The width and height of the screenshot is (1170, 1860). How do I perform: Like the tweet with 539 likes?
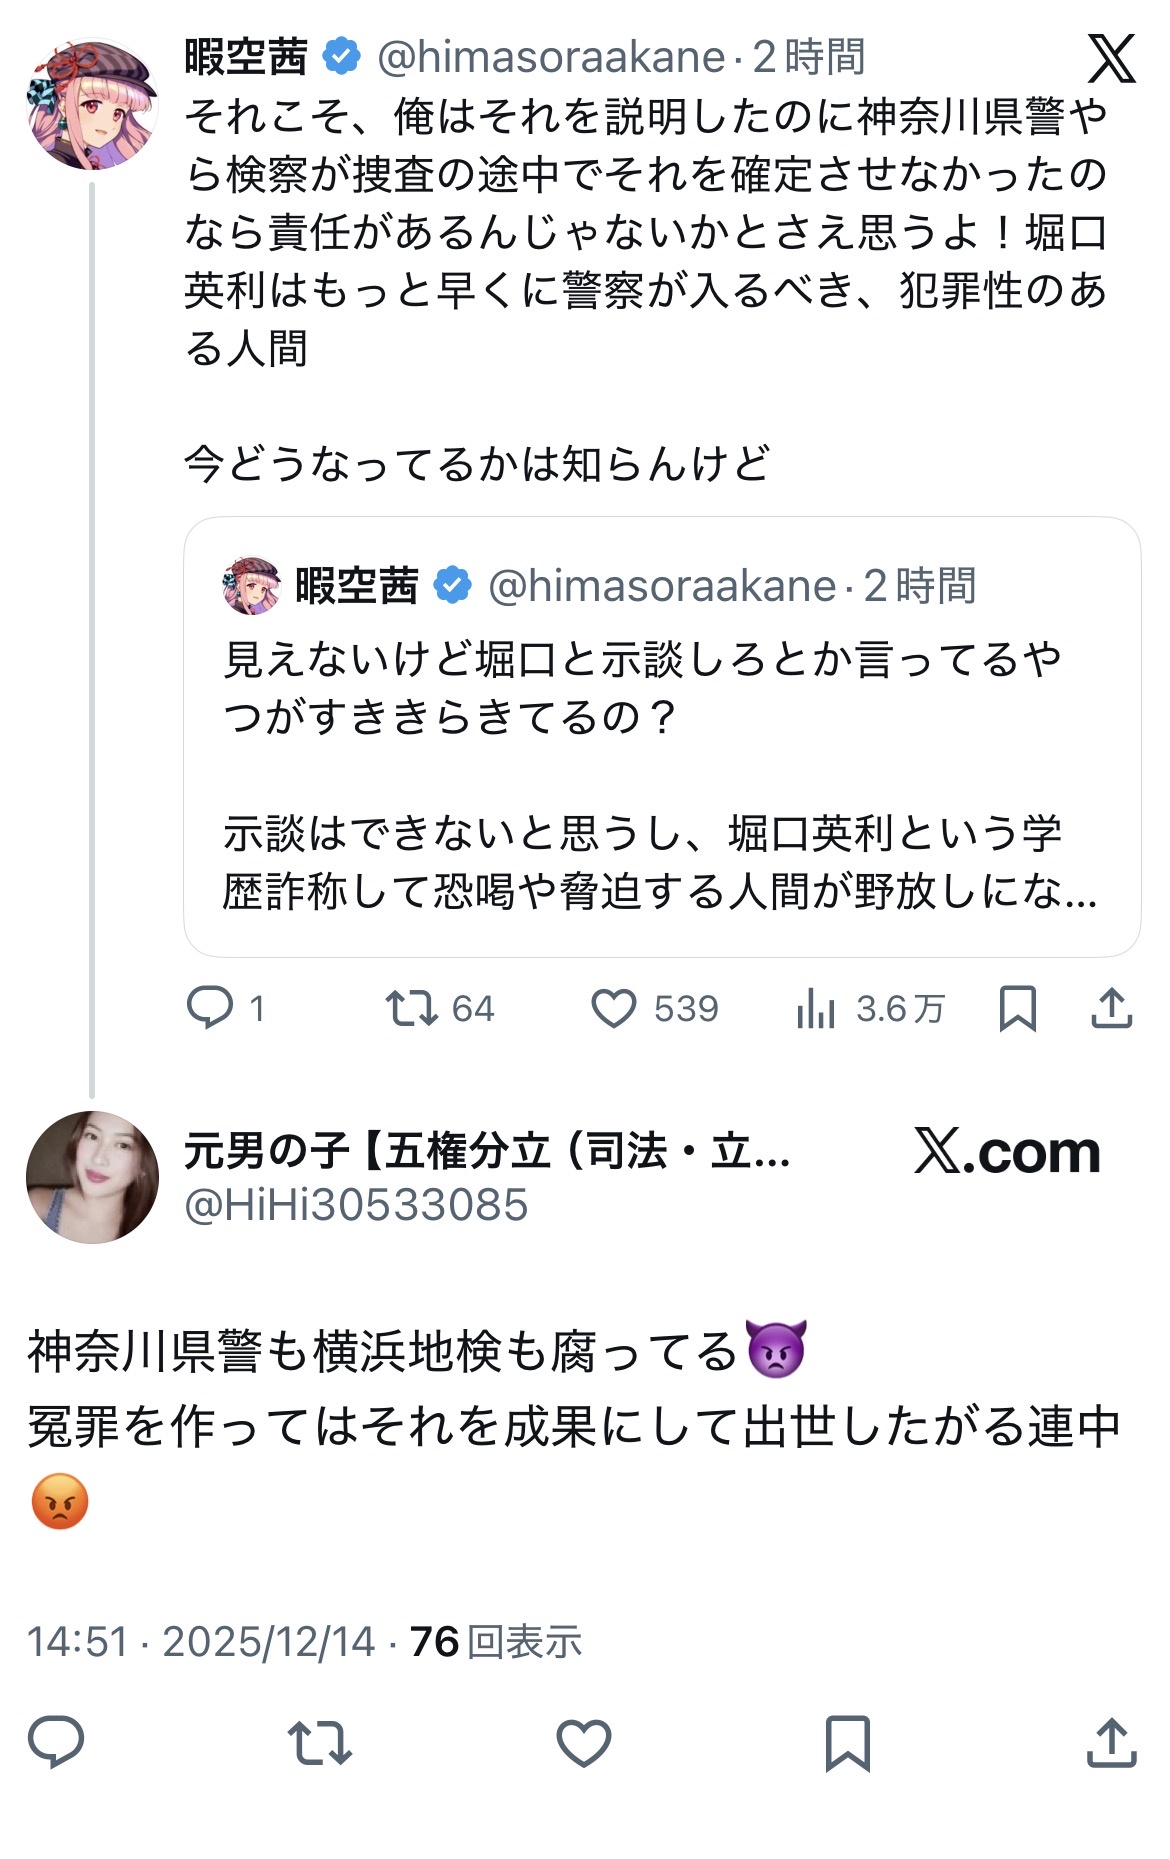pyautogui.click(x=614, y=1008)
